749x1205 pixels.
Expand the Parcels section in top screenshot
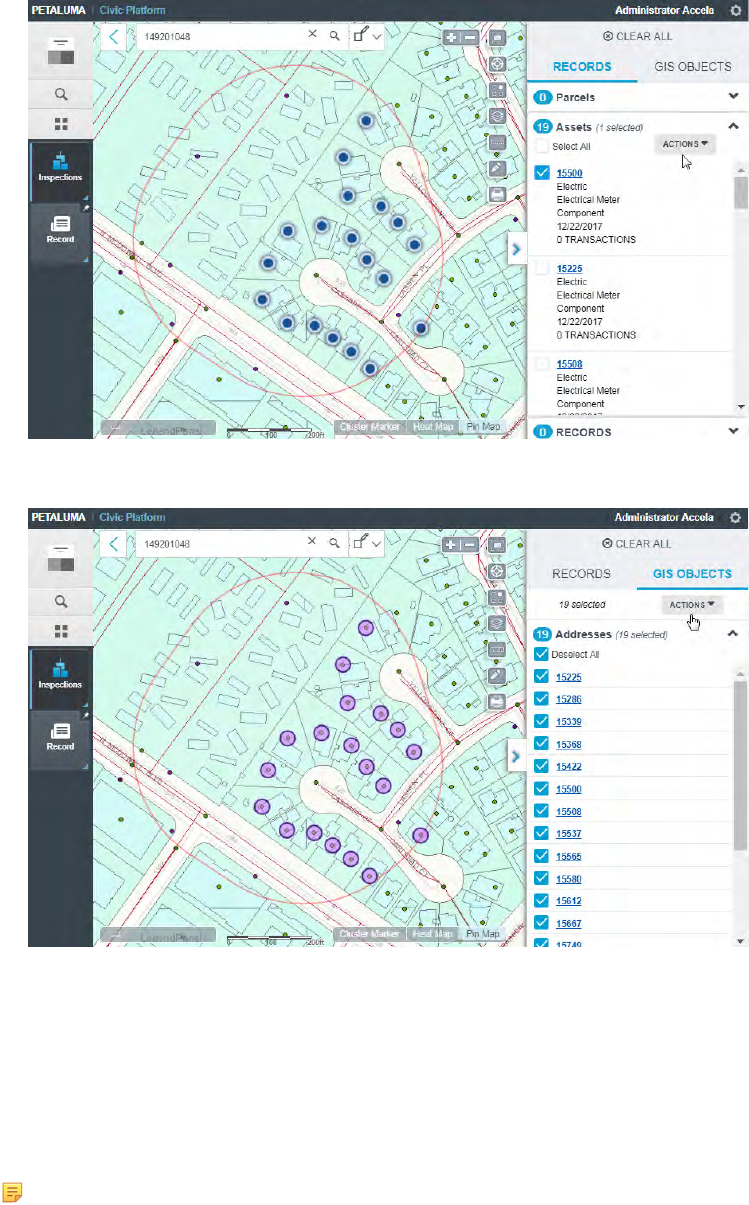click(733, 97)
